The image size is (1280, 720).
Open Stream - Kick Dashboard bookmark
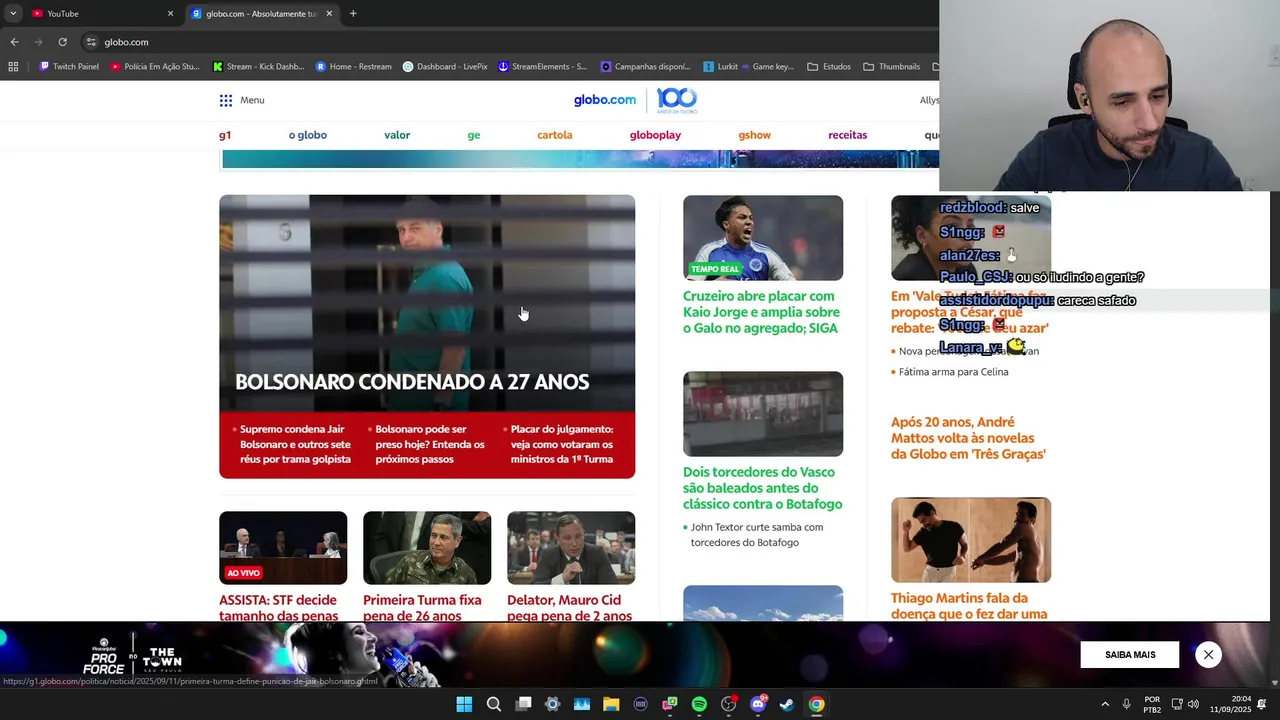258,67
